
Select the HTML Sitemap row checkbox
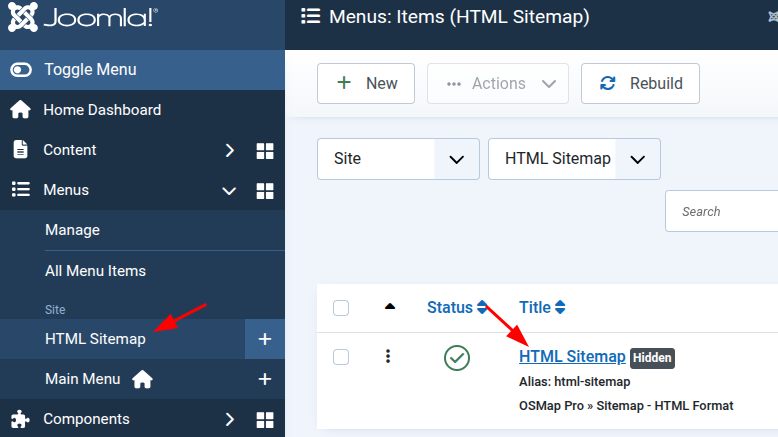341,357
